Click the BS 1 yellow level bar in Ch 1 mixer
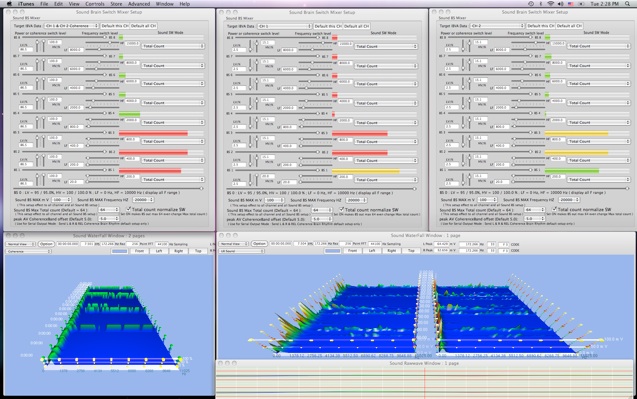 [366, 171]
